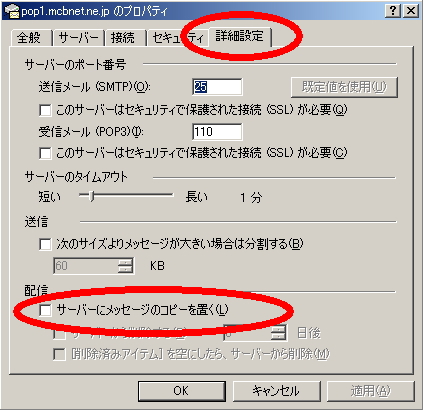Click the キャンセル button
This screenshot has width=423, height=410.
[x=276, y=391]
